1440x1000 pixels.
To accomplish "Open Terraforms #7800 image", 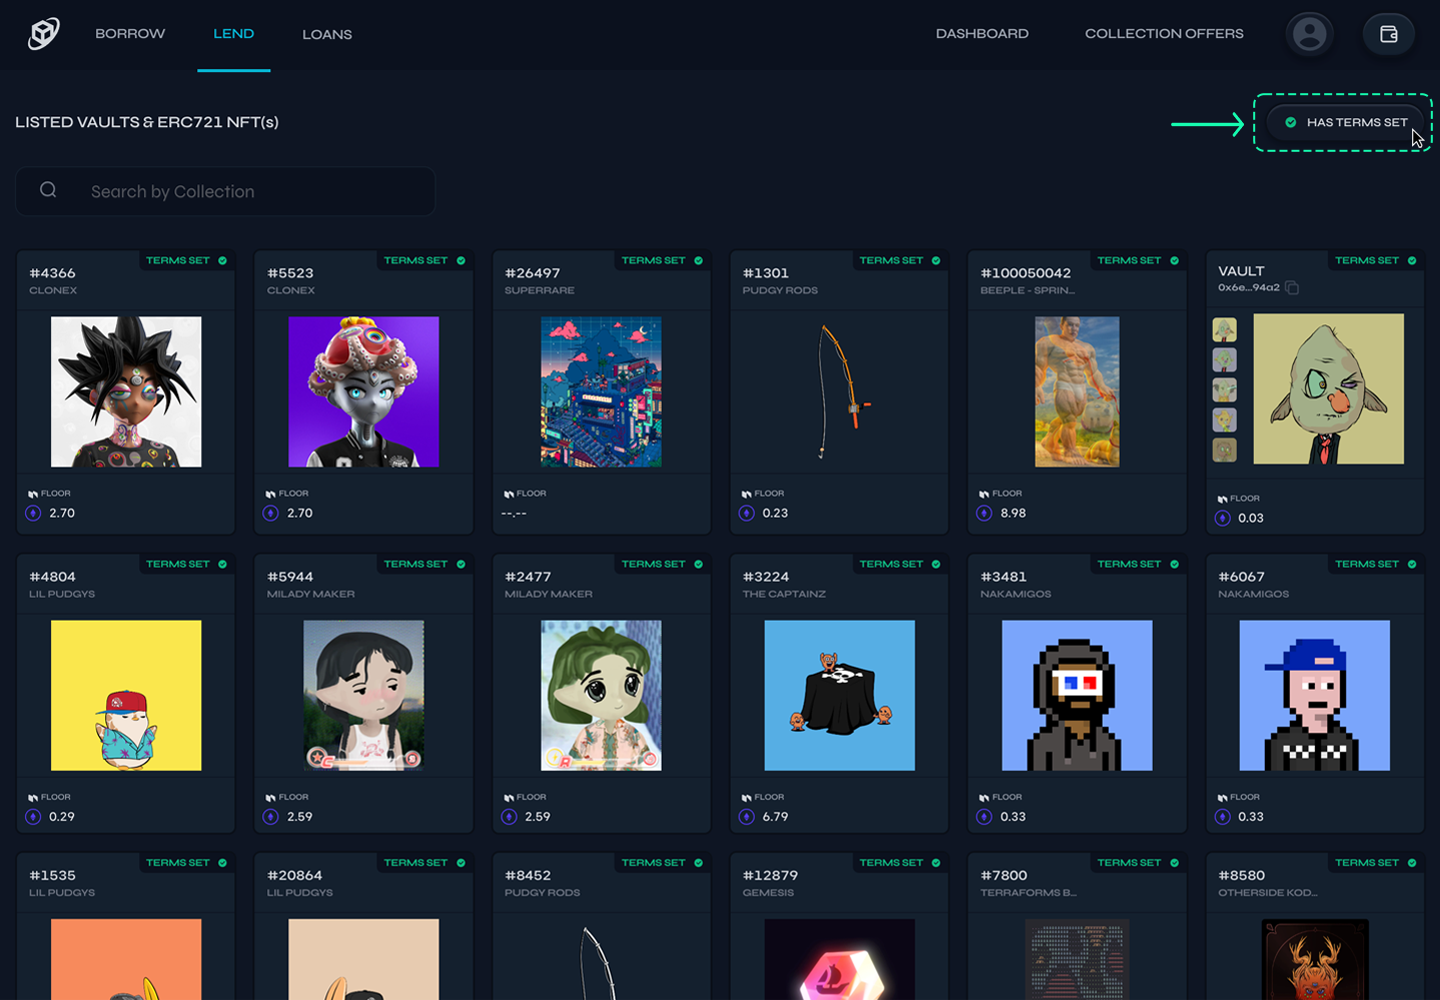I will coord(1077,960).
